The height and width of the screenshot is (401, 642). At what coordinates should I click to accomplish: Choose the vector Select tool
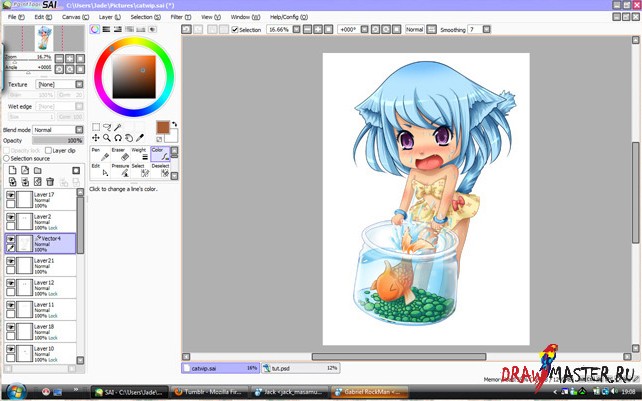(x=140, y=170)
